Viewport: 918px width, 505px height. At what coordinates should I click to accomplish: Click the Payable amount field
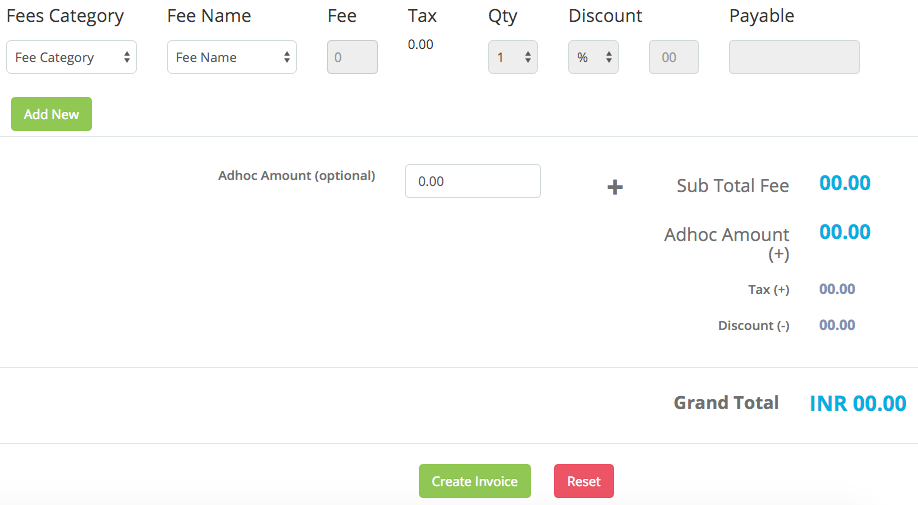794,57
